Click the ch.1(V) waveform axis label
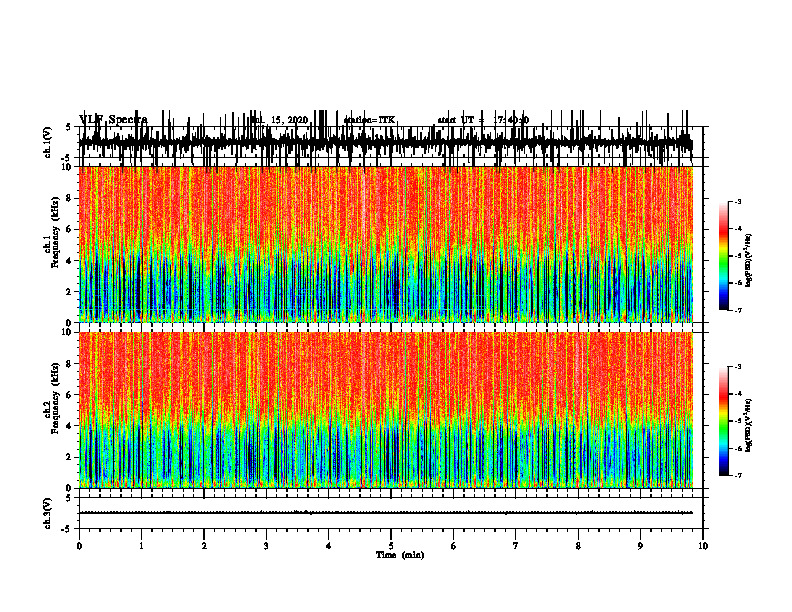The image size is (792, 612). (48, 142)
